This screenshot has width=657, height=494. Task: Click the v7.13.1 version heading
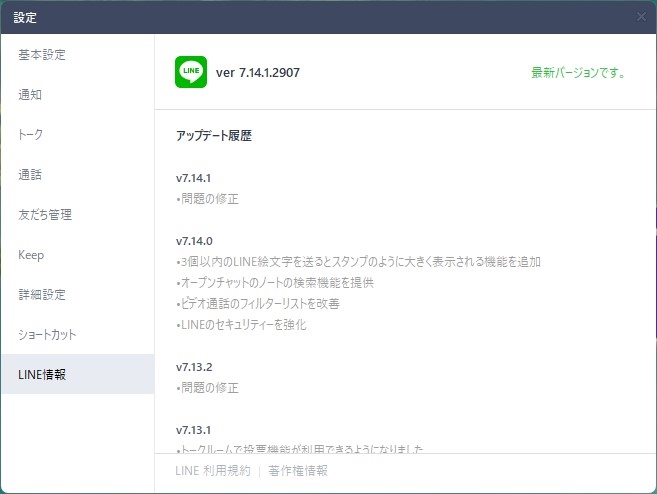point(193,430)
